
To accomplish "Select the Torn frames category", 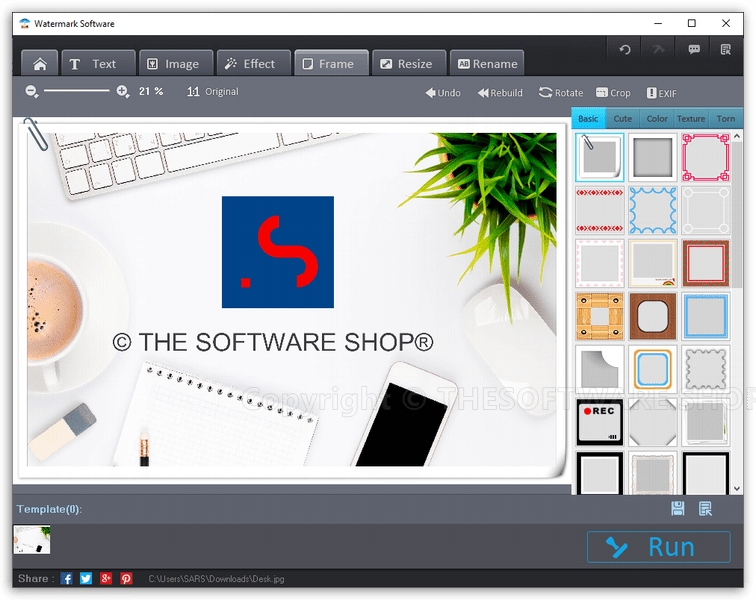I will (x=726, y=119).
